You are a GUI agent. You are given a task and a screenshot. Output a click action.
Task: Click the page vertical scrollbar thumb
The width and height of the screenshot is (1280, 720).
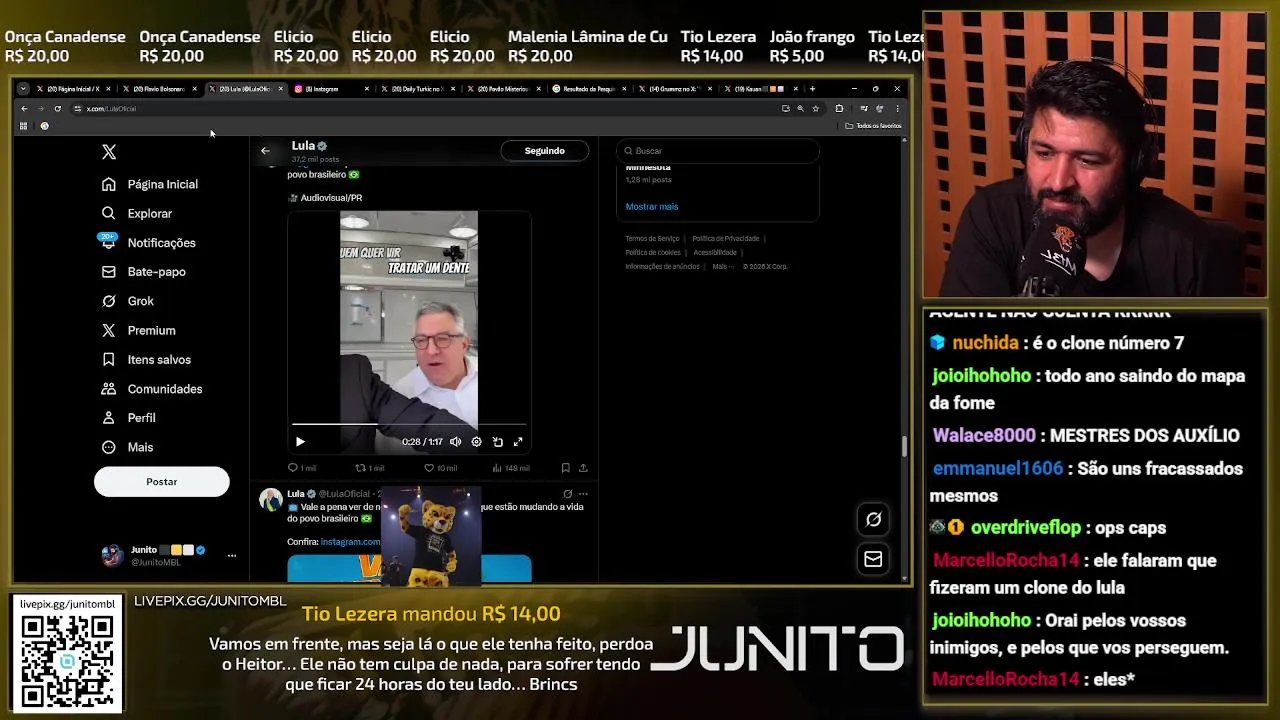905,447
